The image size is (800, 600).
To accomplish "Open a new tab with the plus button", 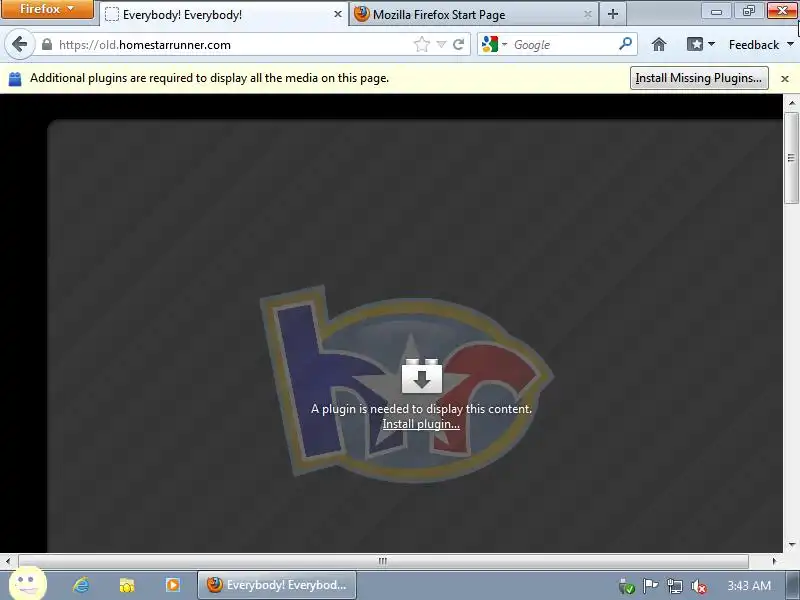I will pyautogui.click(x=613, y=14).
